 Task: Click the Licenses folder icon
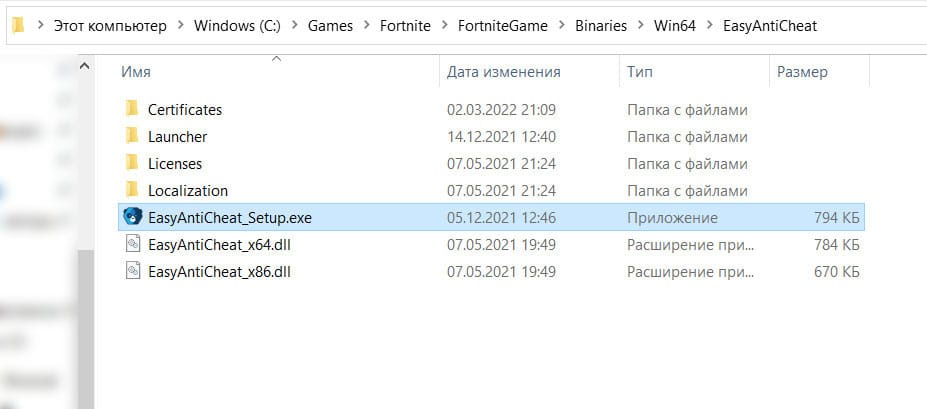[131, 163]
